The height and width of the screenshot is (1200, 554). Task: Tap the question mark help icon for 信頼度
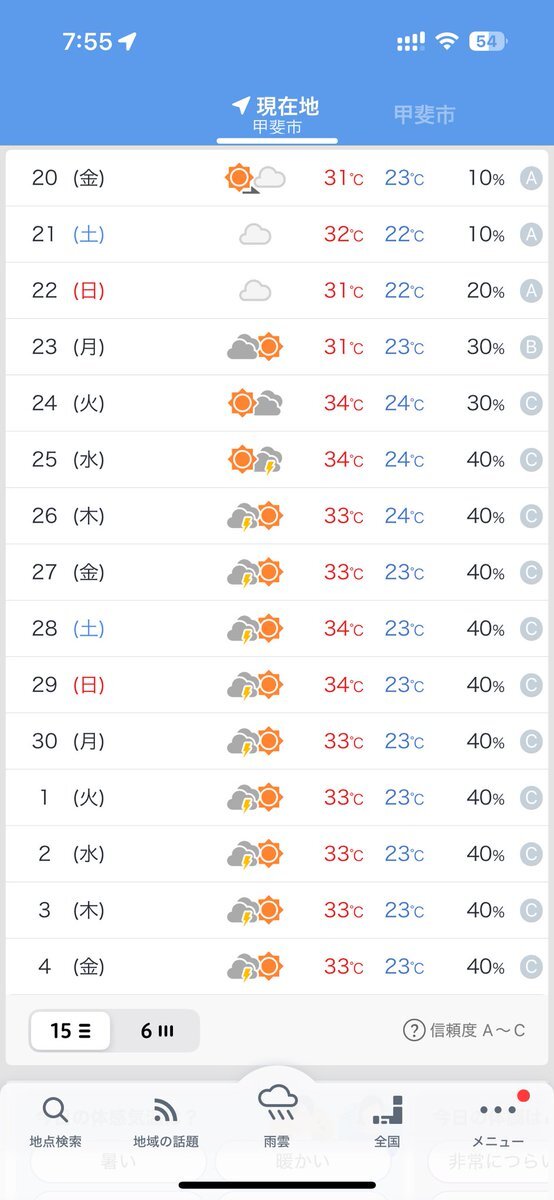(x=414, y=1031)
